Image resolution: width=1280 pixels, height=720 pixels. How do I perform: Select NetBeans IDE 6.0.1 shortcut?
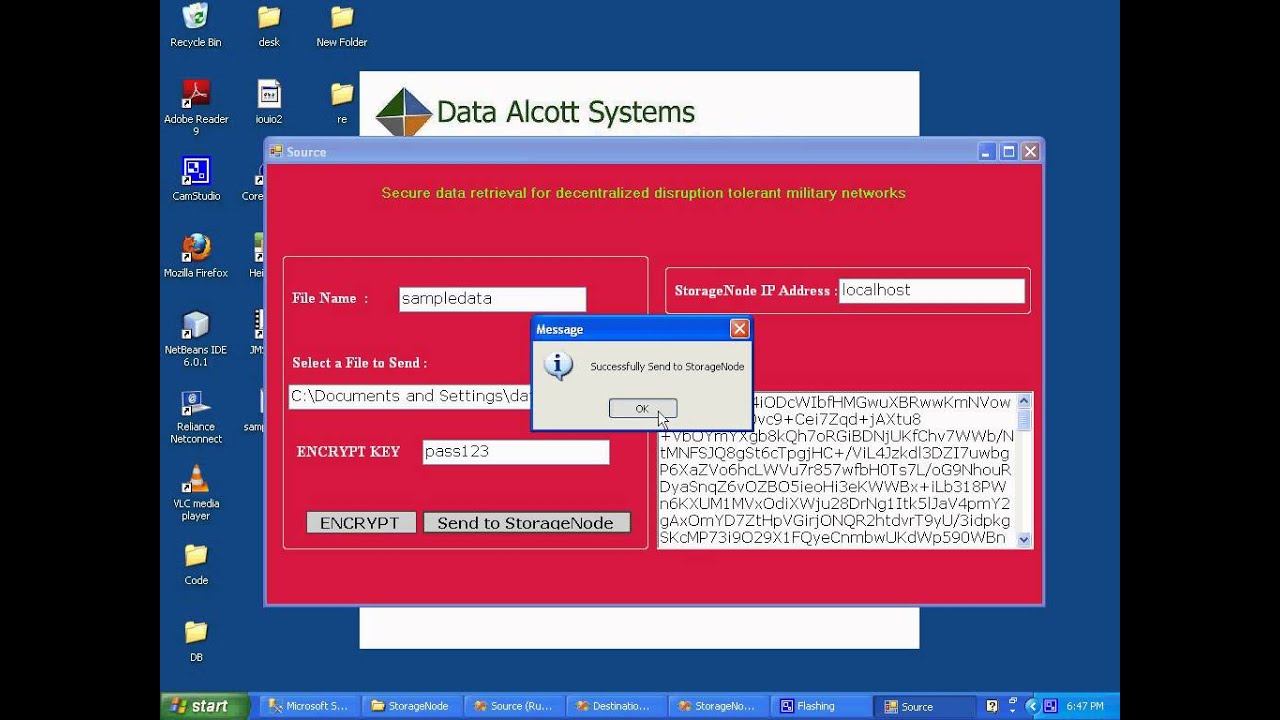point(196,339)
